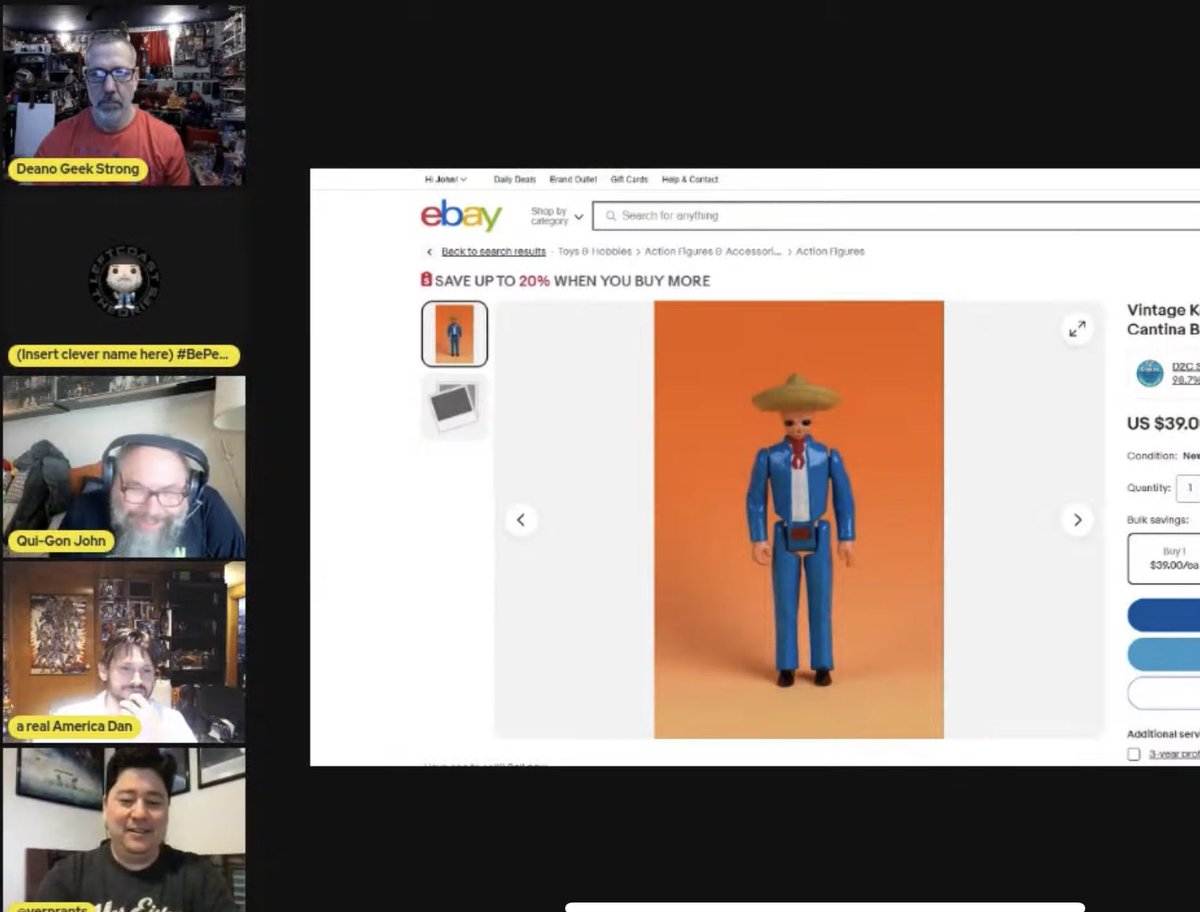This screenshot has width=1200, height=912.
Task: Click the white outlined watchlist button
Action: tap(1164, 693)
